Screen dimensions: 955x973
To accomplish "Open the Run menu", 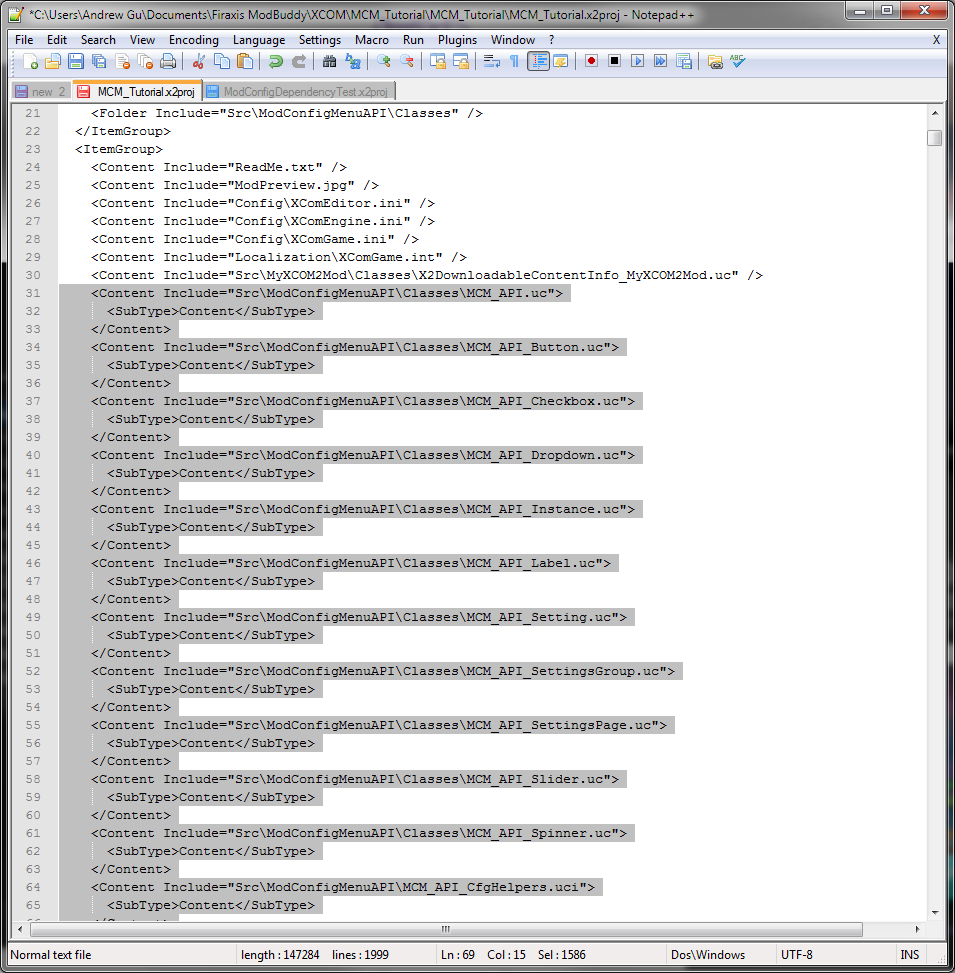I will [413, 40].
